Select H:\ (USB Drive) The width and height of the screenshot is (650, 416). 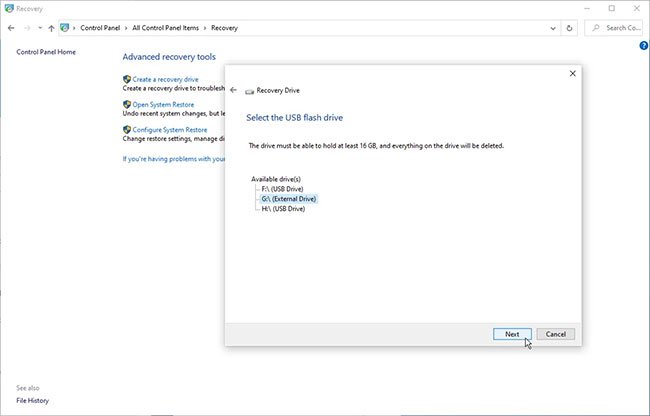[283, 209]
